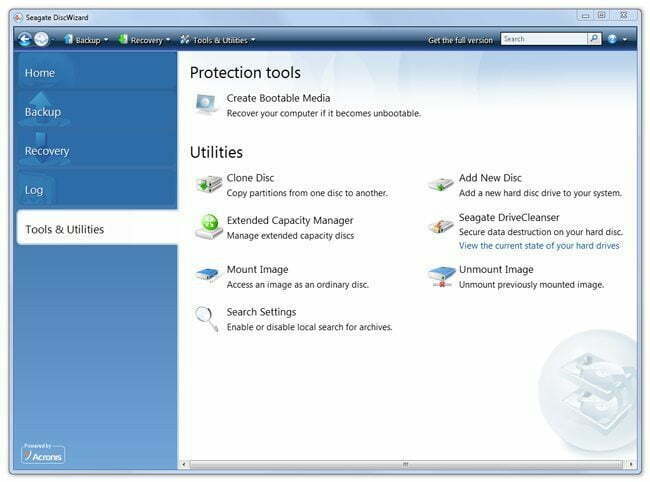
Task: Open the Backup toolbar menu
Action: click(86, 40)
